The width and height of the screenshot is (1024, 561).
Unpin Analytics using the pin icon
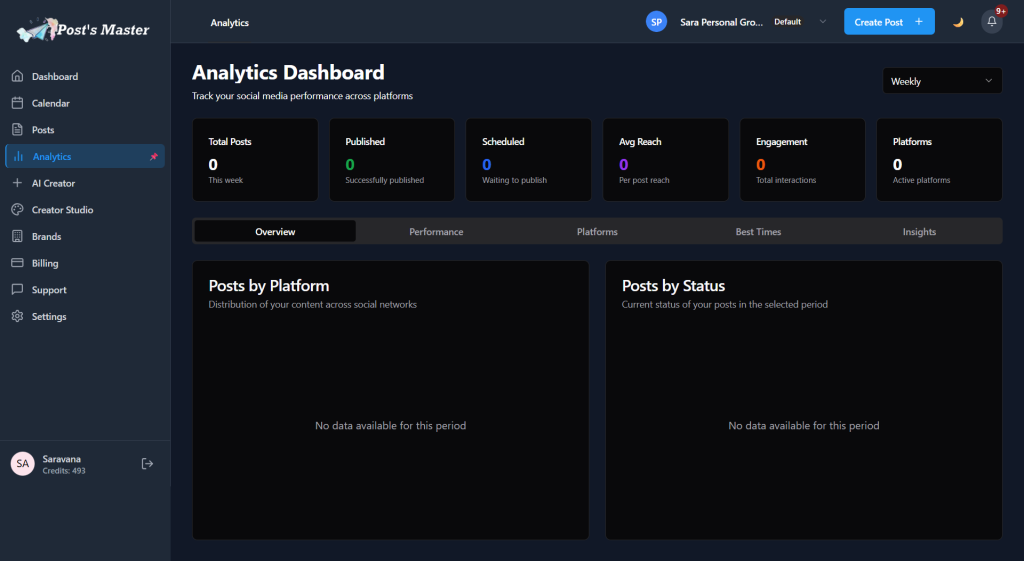(x=153, y=157)
